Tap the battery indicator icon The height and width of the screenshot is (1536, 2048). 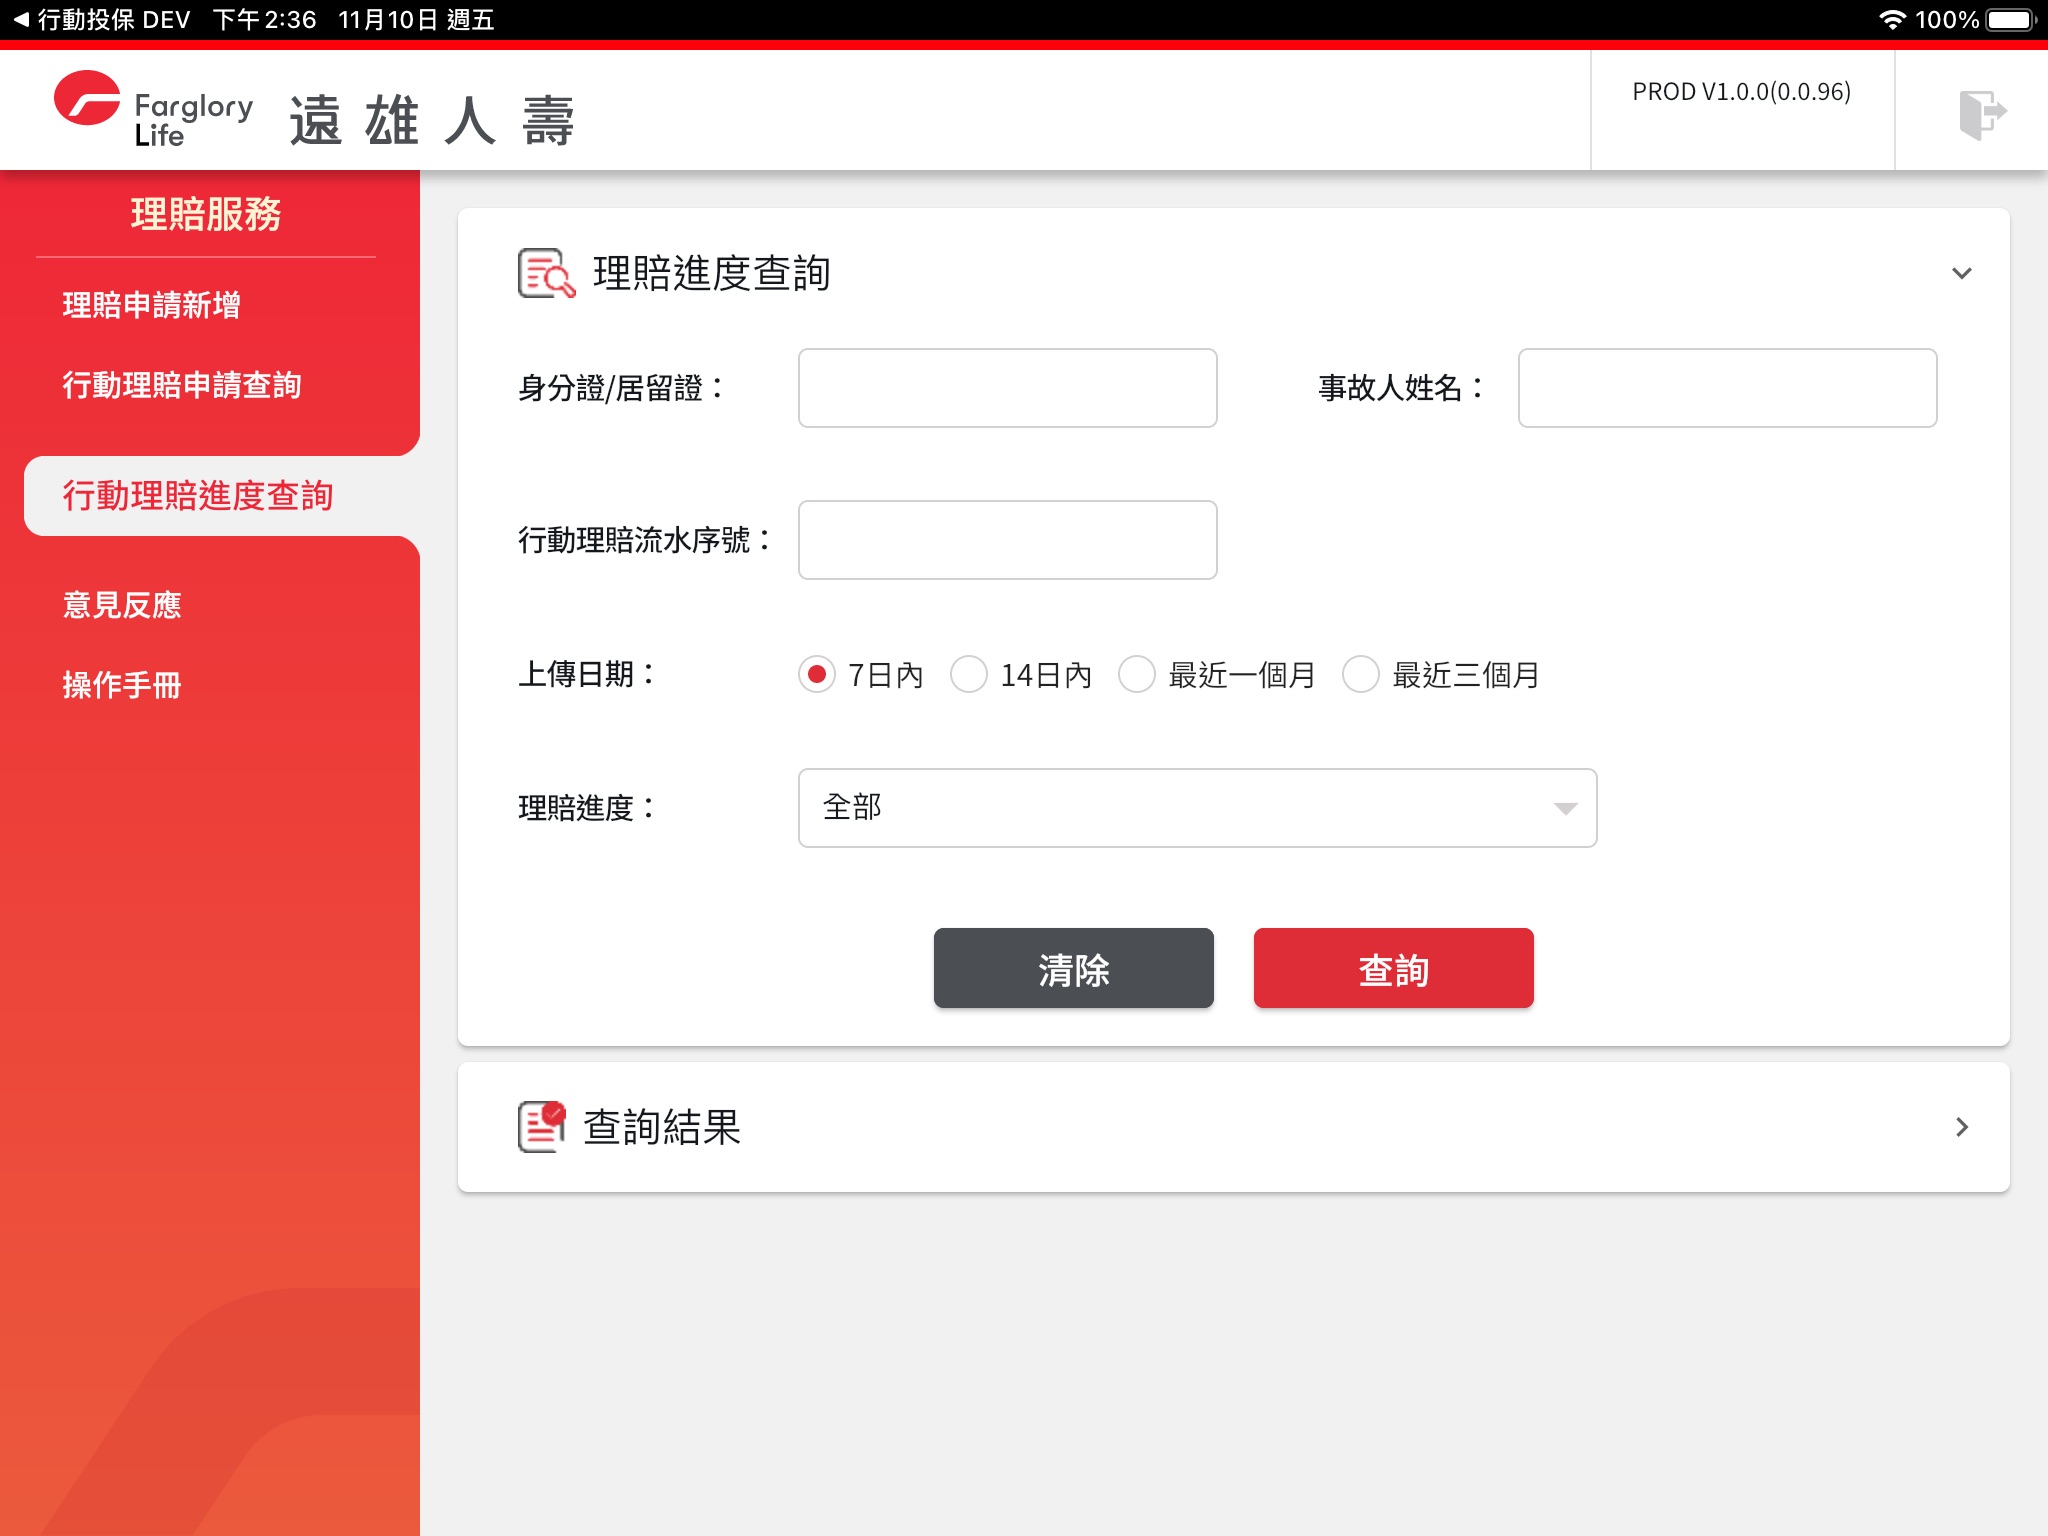(2011, 20)
